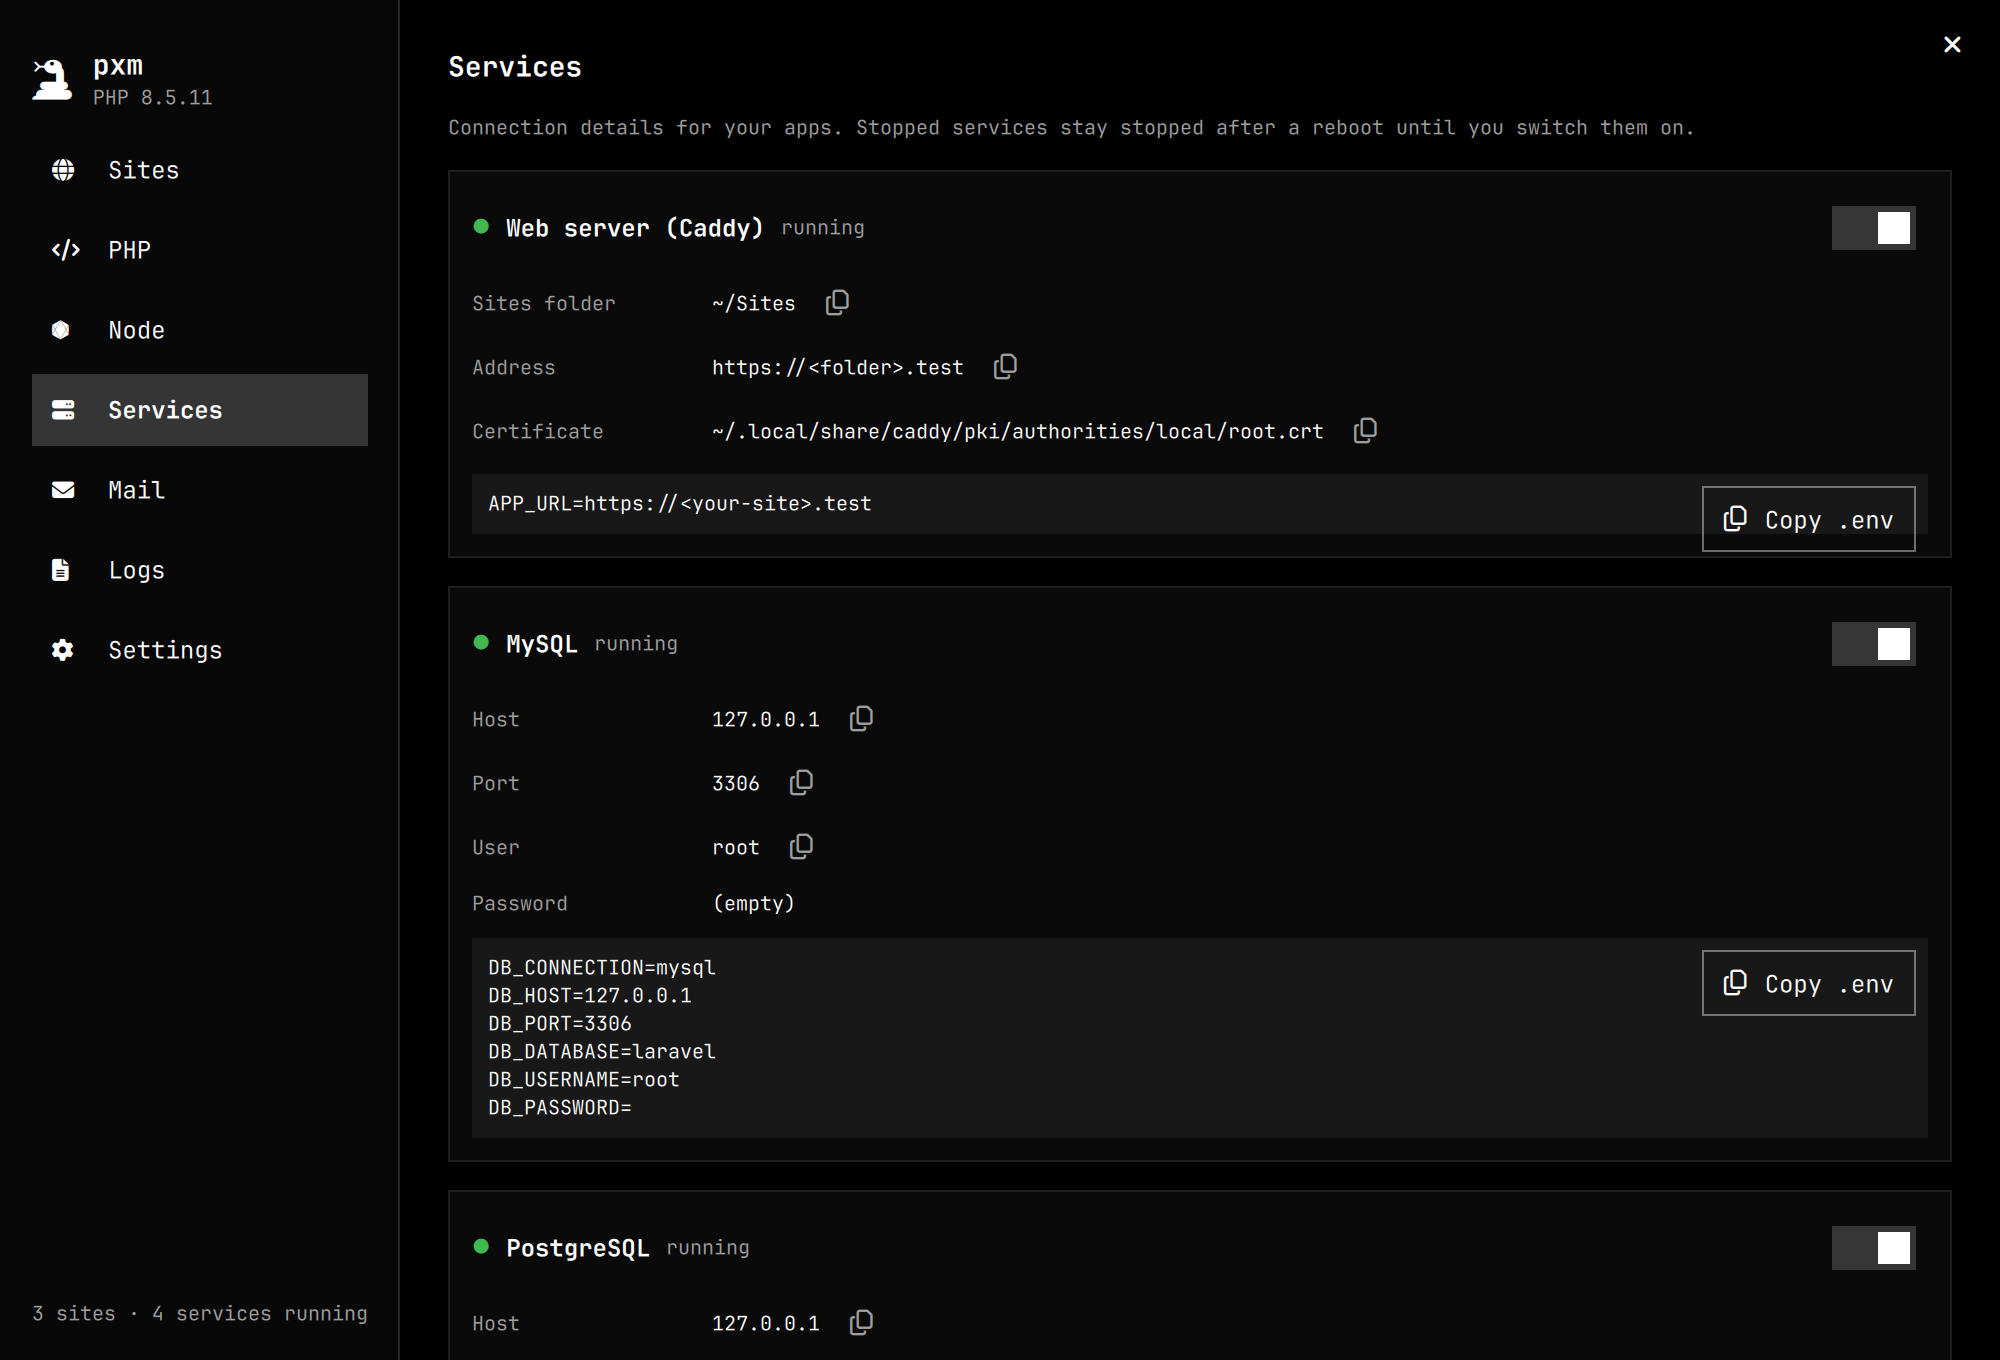Click the server icon beside Services
The image size is (2000, 1360).
pyautogui.click(x=63, y=410)
